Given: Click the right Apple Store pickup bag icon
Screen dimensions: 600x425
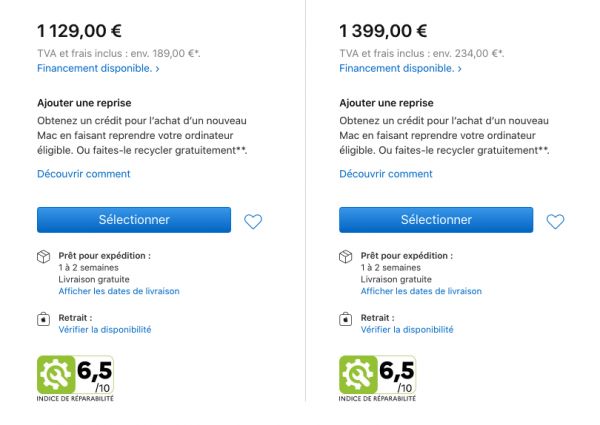Looking at the screenshot, I should 345,320.
